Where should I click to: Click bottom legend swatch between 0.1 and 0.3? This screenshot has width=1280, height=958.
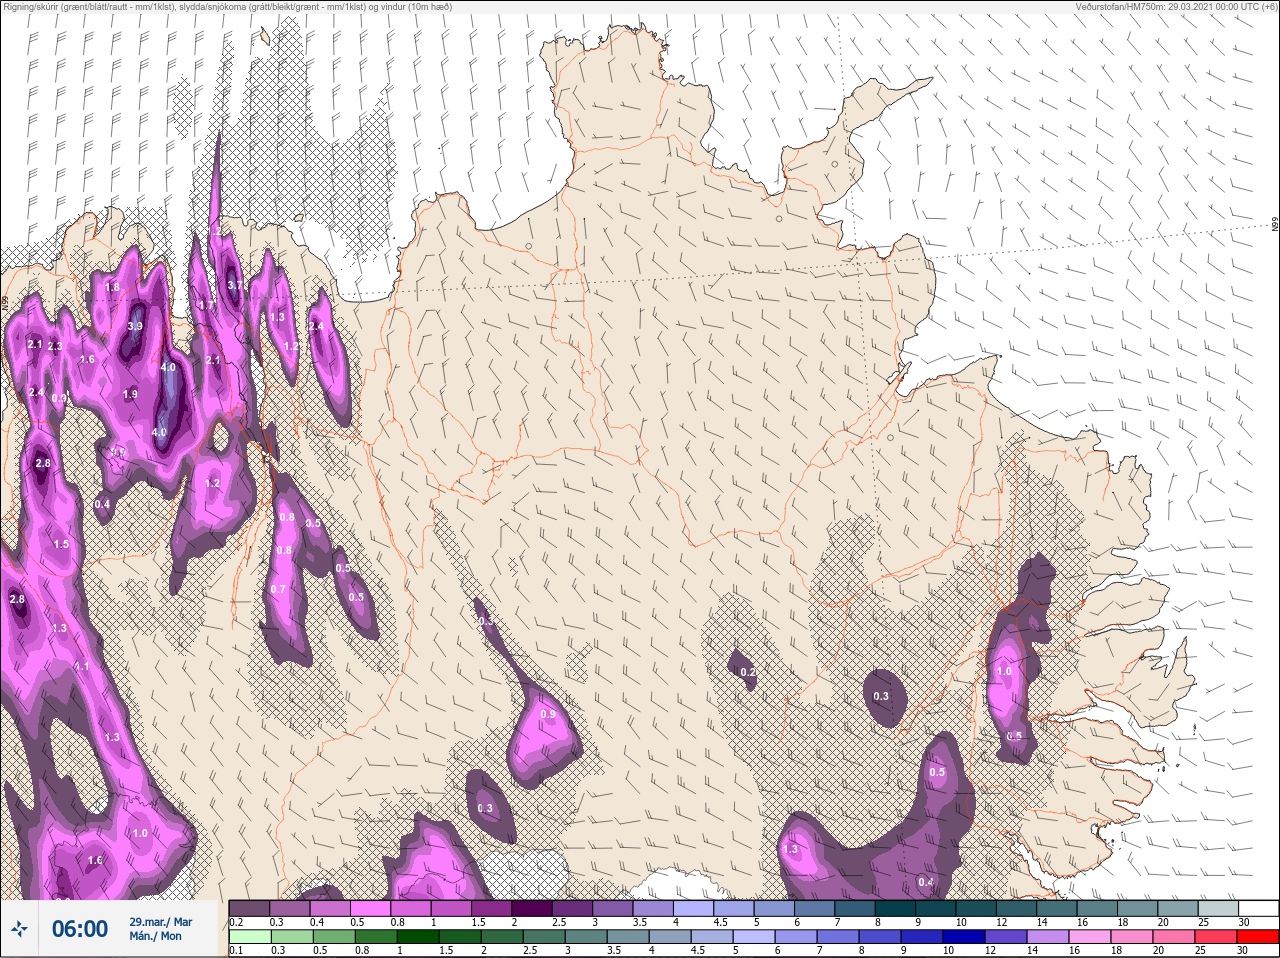(x=249, y=937)
